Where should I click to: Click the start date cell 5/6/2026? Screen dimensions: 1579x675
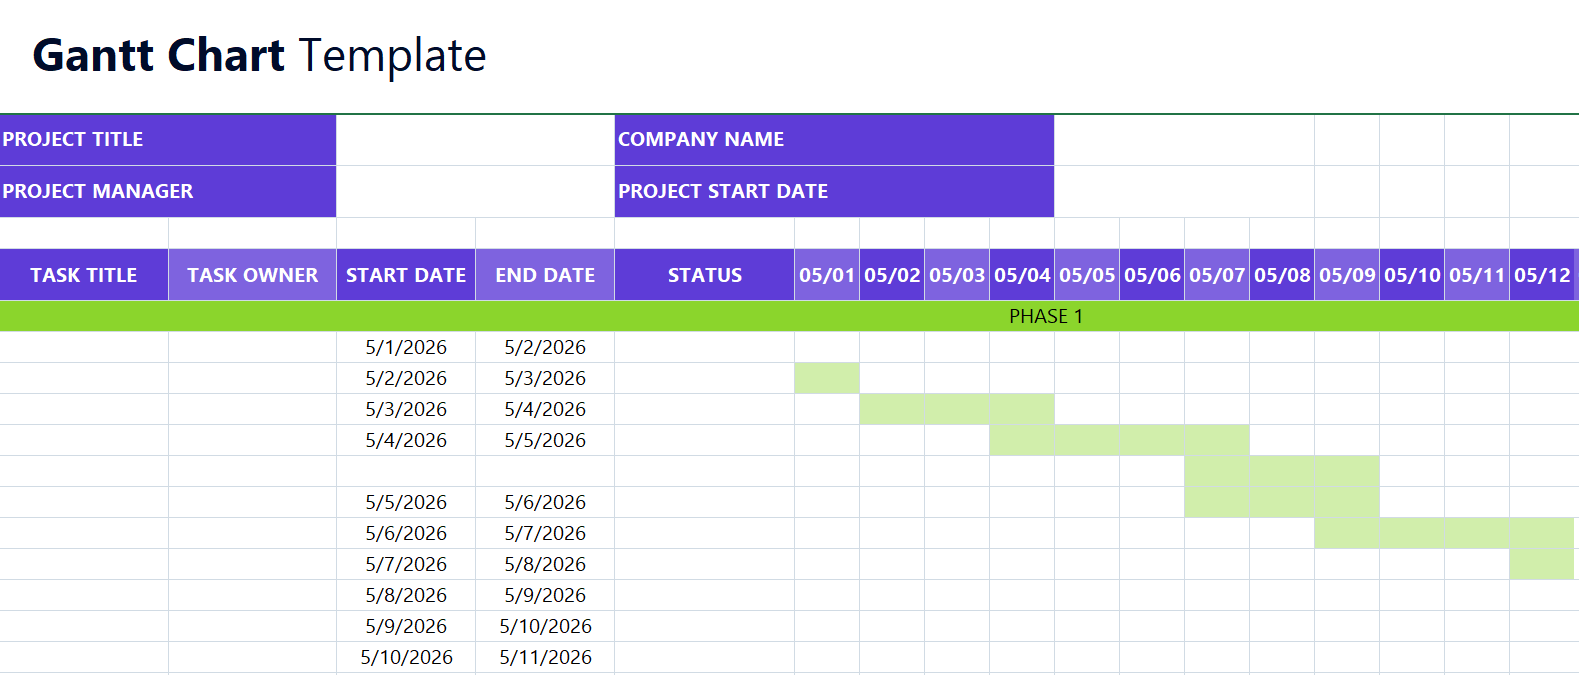[x=406, y=533]
